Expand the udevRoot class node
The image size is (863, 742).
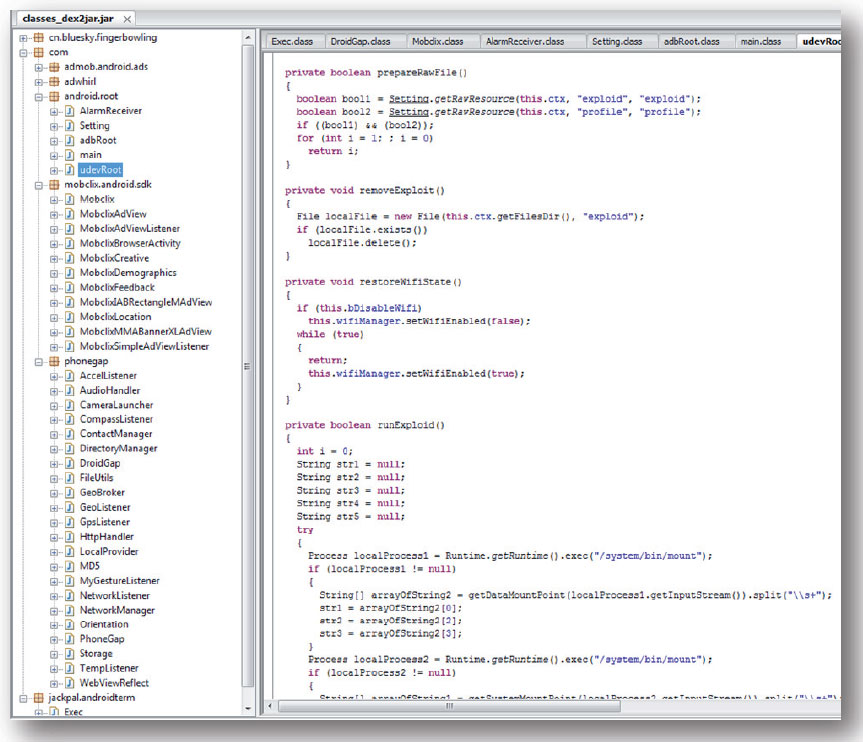coord(54,170)
